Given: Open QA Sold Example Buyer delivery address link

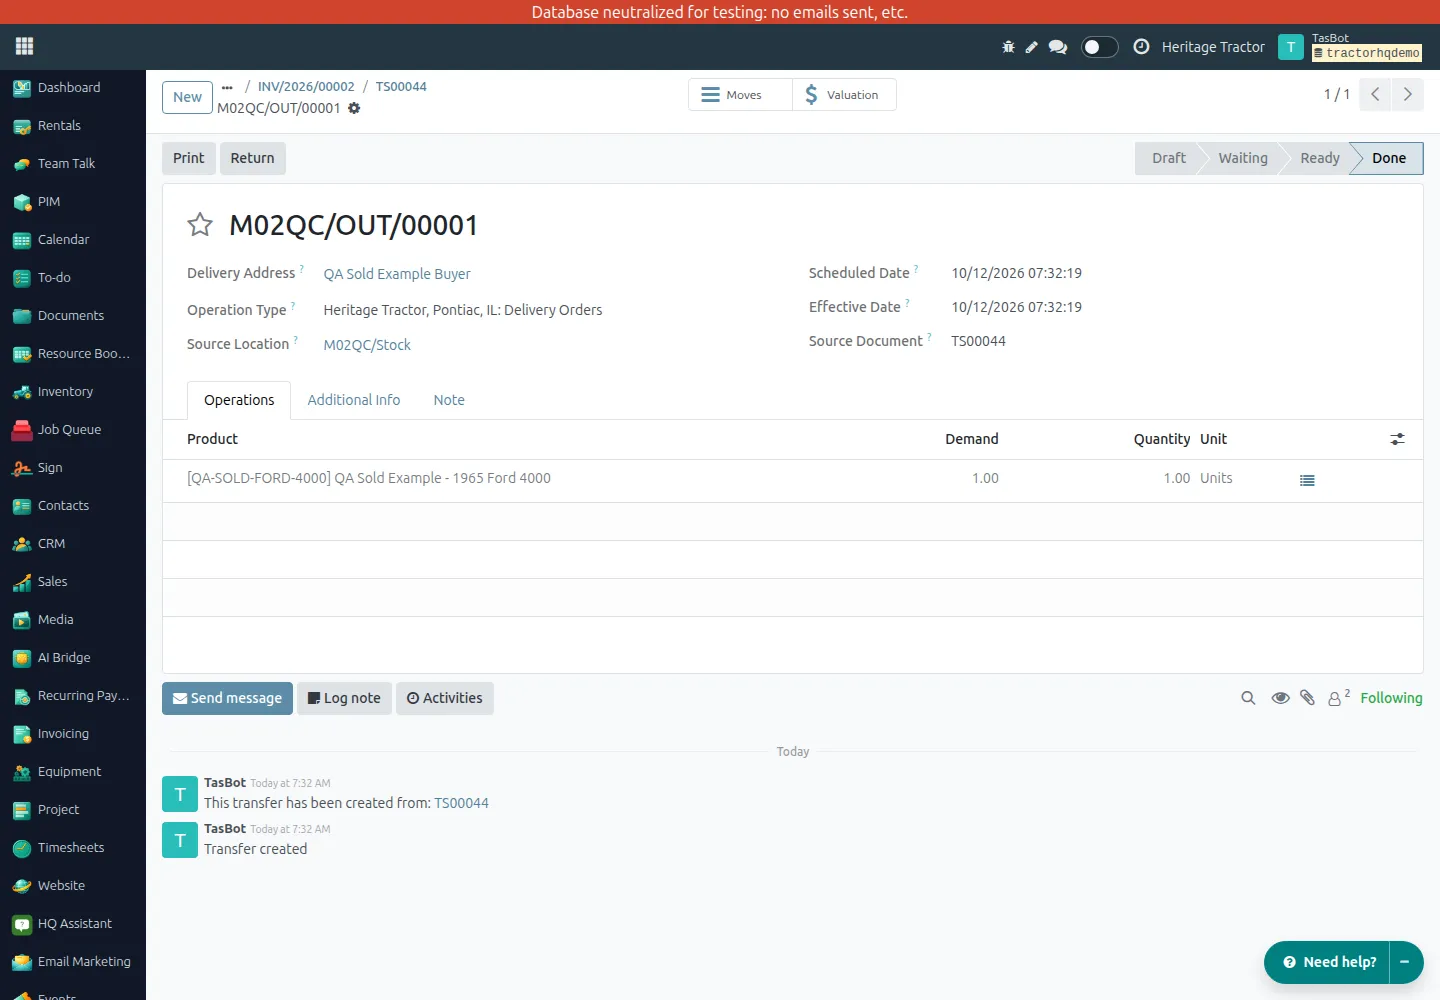Looking at the screenshot, I should 397,274.
